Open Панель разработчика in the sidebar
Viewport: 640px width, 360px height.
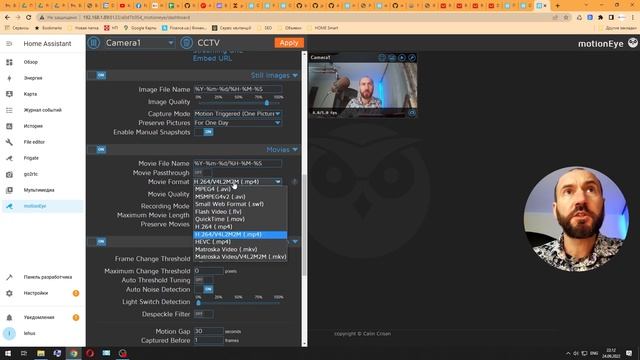point(42,277)
